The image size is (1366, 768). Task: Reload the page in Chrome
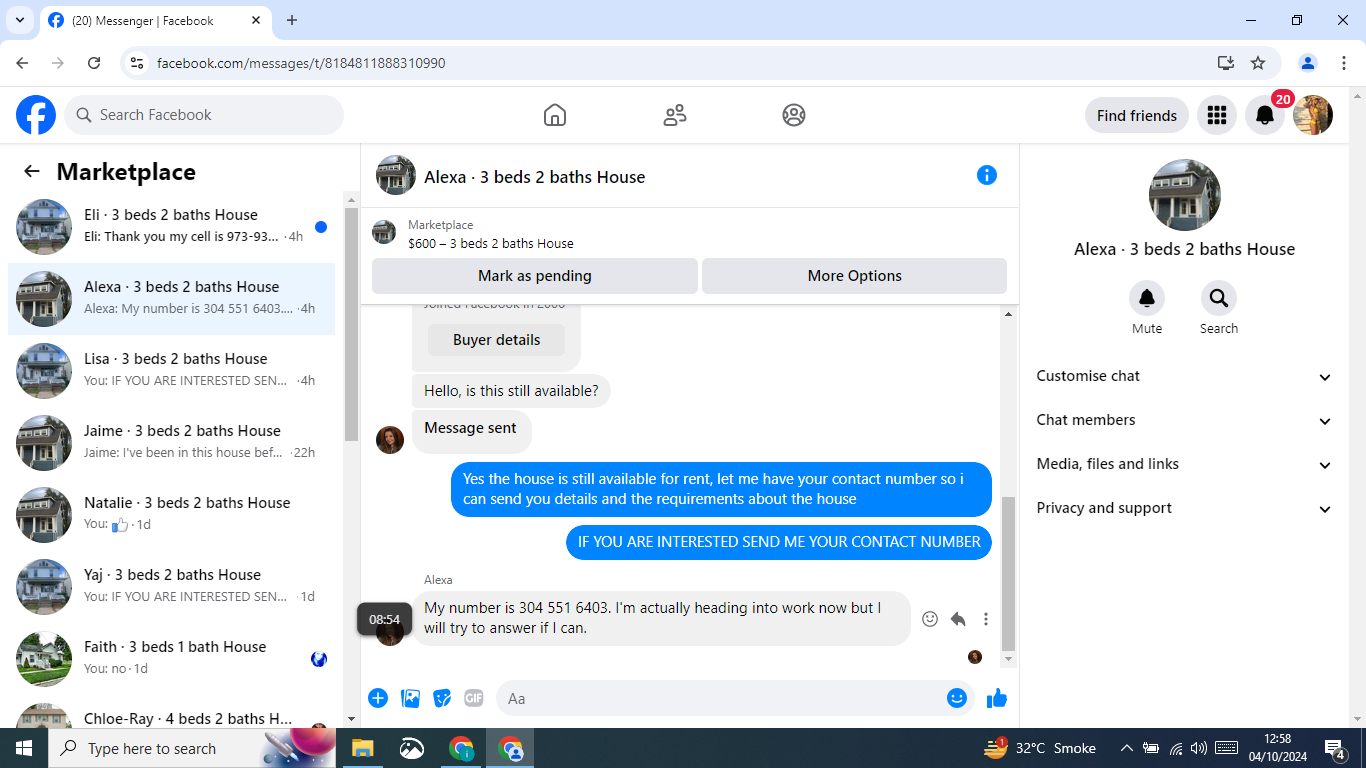coord(94,63)
